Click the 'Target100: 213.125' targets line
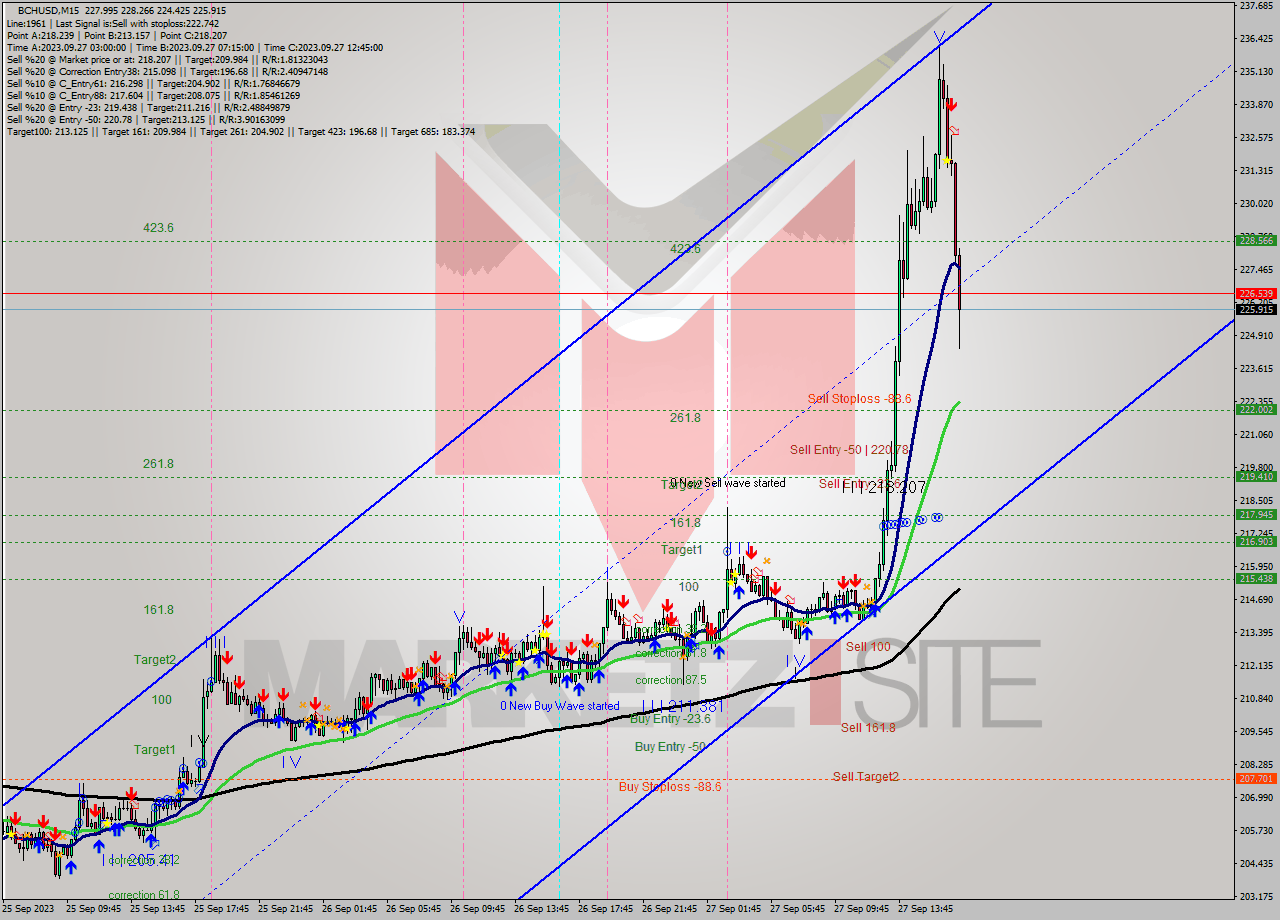Image resolution: width=1280 pixels, height=920 pixels. click(x=240, y=131)
